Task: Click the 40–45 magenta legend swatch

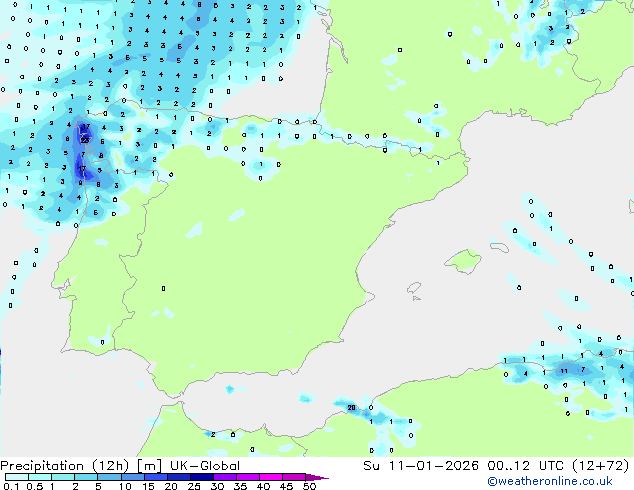Action: pos(271,477)
